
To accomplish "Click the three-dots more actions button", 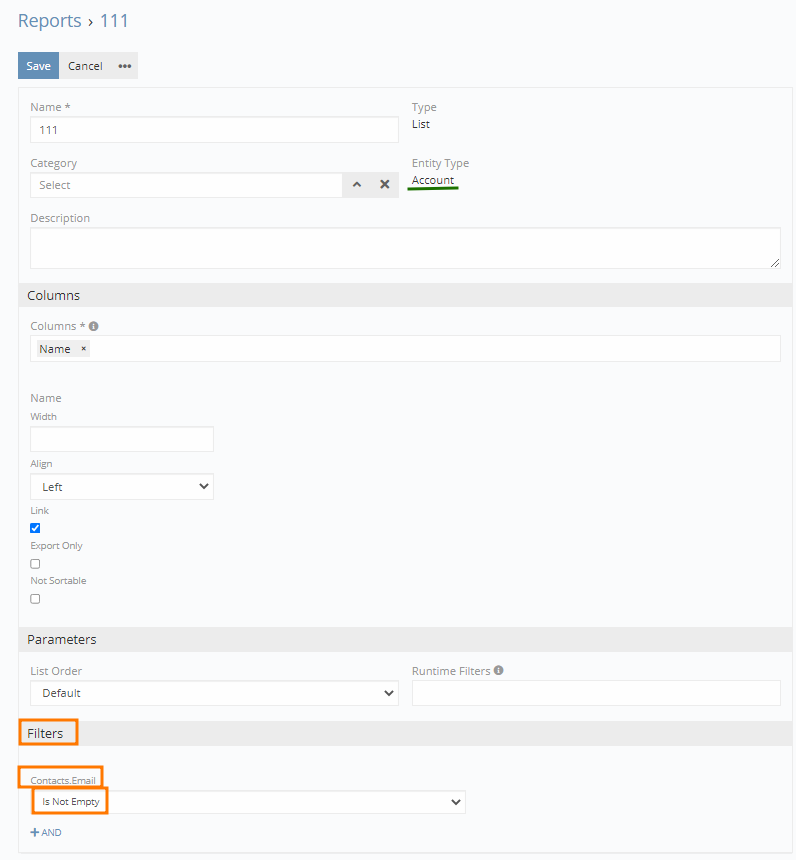I will click(x=125, y=66).
